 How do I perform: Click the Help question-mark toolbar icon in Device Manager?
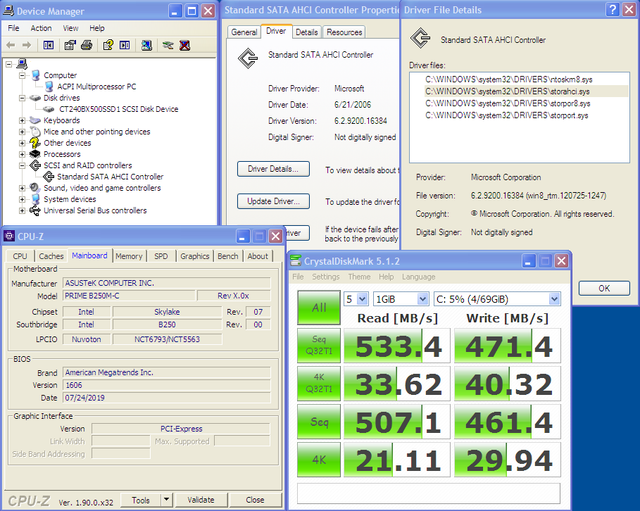[x=108, y=45]
